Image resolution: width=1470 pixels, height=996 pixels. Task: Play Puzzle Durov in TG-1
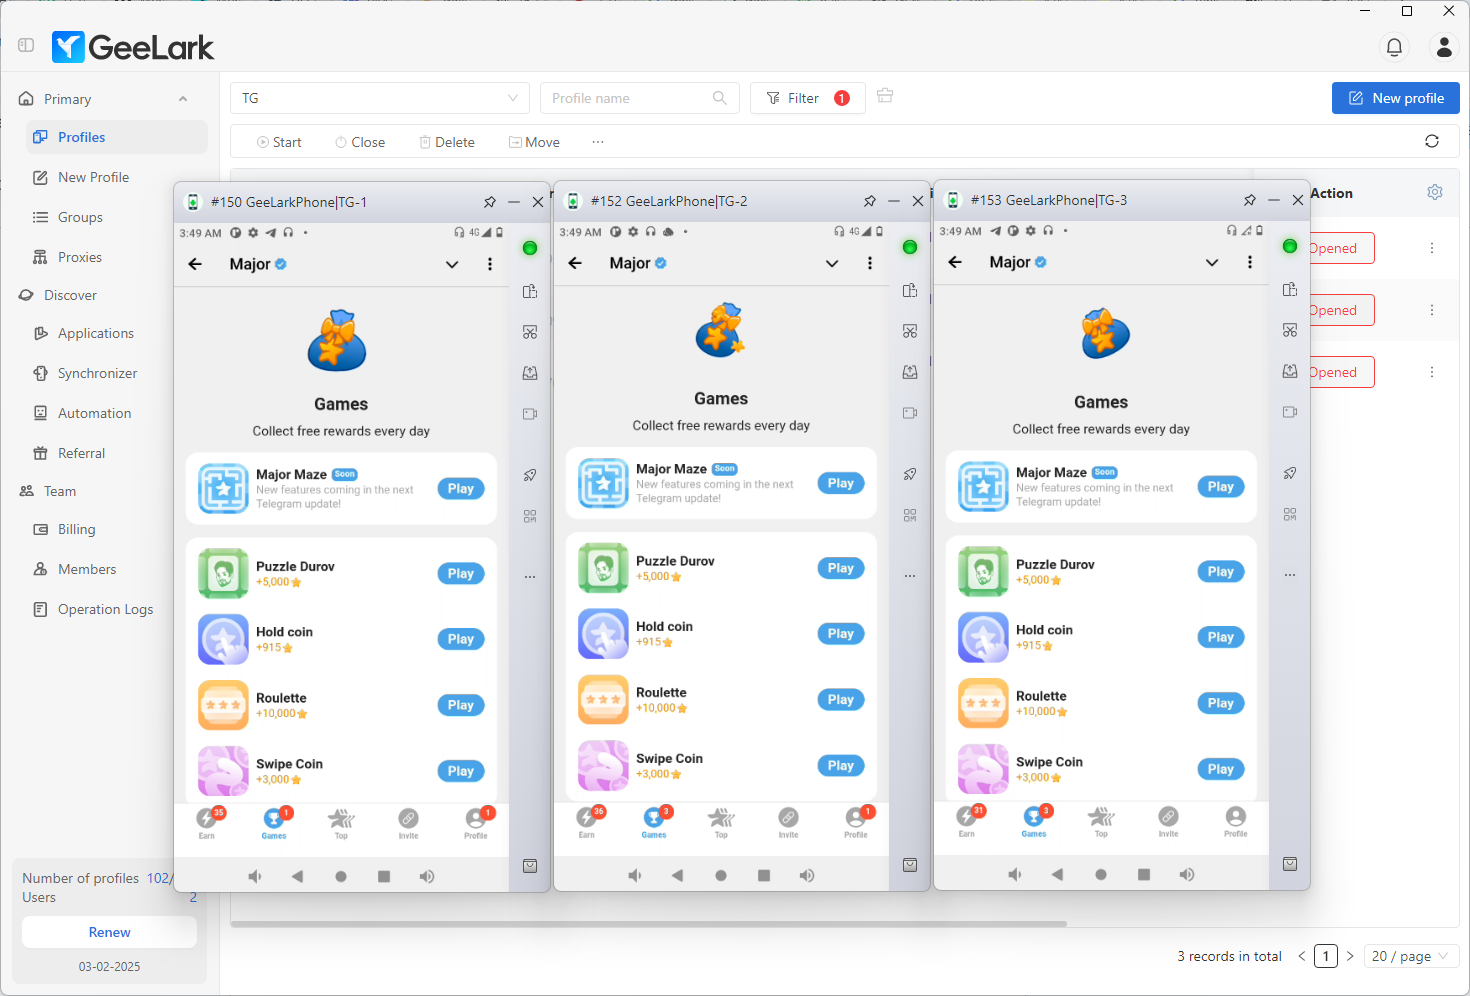coord(461,573)
